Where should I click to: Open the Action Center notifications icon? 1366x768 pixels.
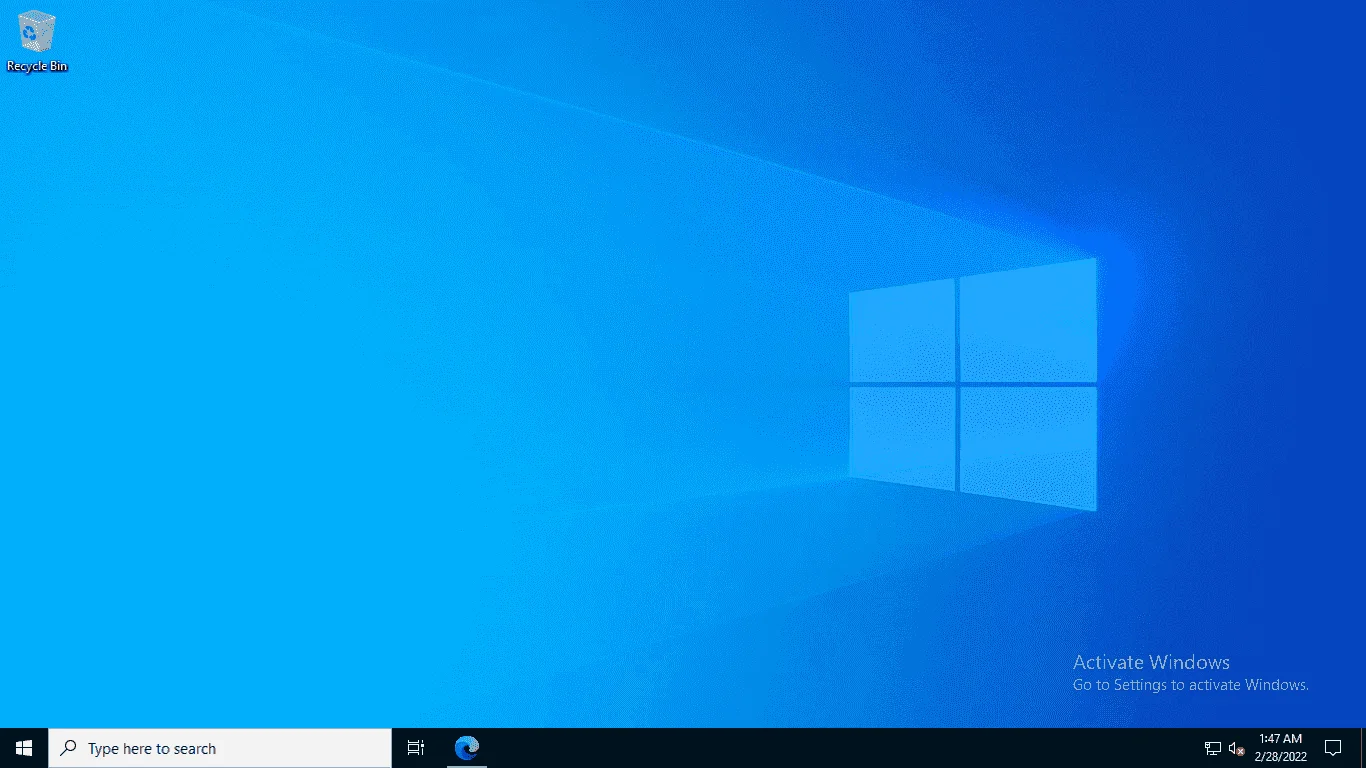click(1333, 748)
